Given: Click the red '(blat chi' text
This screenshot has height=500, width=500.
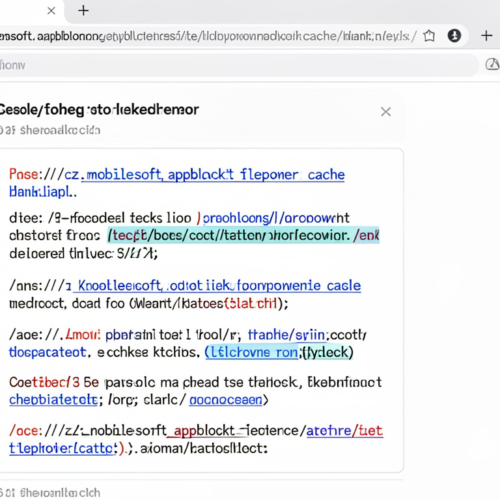Looking at the screenshot, I should (251, 304).
